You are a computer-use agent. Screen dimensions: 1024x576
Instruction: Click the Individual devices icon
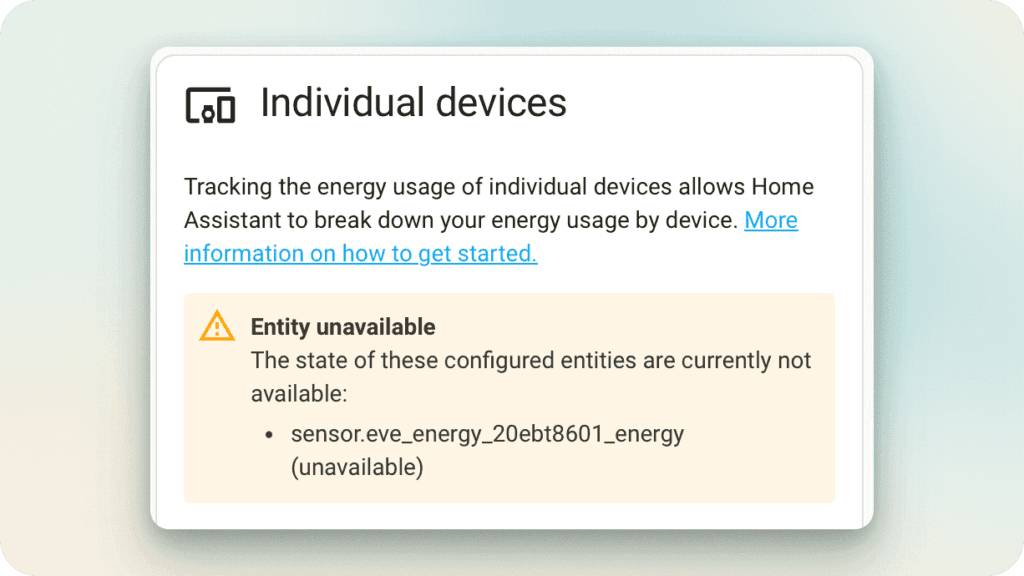coord(210,105)
